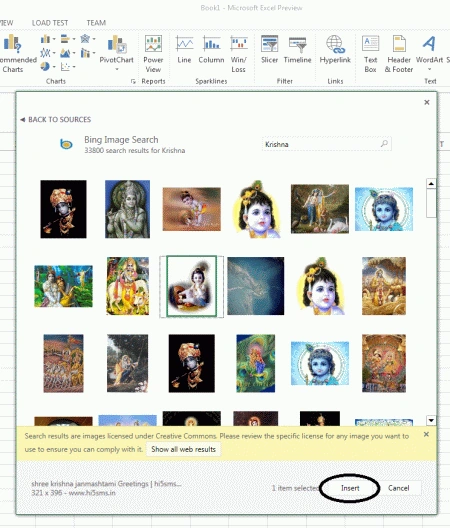The height and width of the screenshot is (528, 450).
Task: Select the stone statue Krishna thumbnail
Action: point(127,209)
